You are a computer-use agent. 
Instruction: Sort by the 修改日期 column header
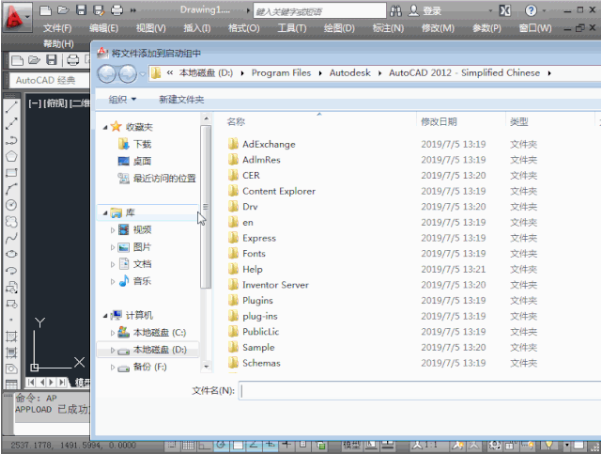439,122
